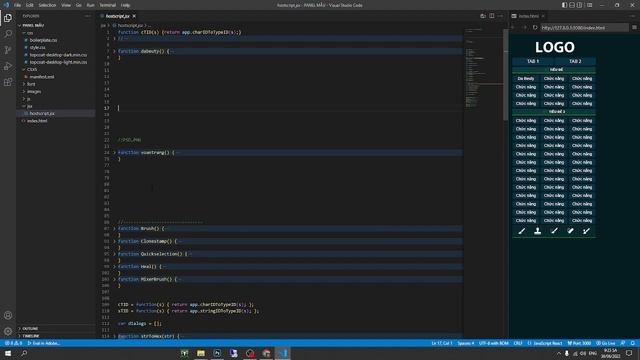This screenshot has height=360, width=640.
Task: Open the File Explorer taskbar icon
Action: pos(201,353)
